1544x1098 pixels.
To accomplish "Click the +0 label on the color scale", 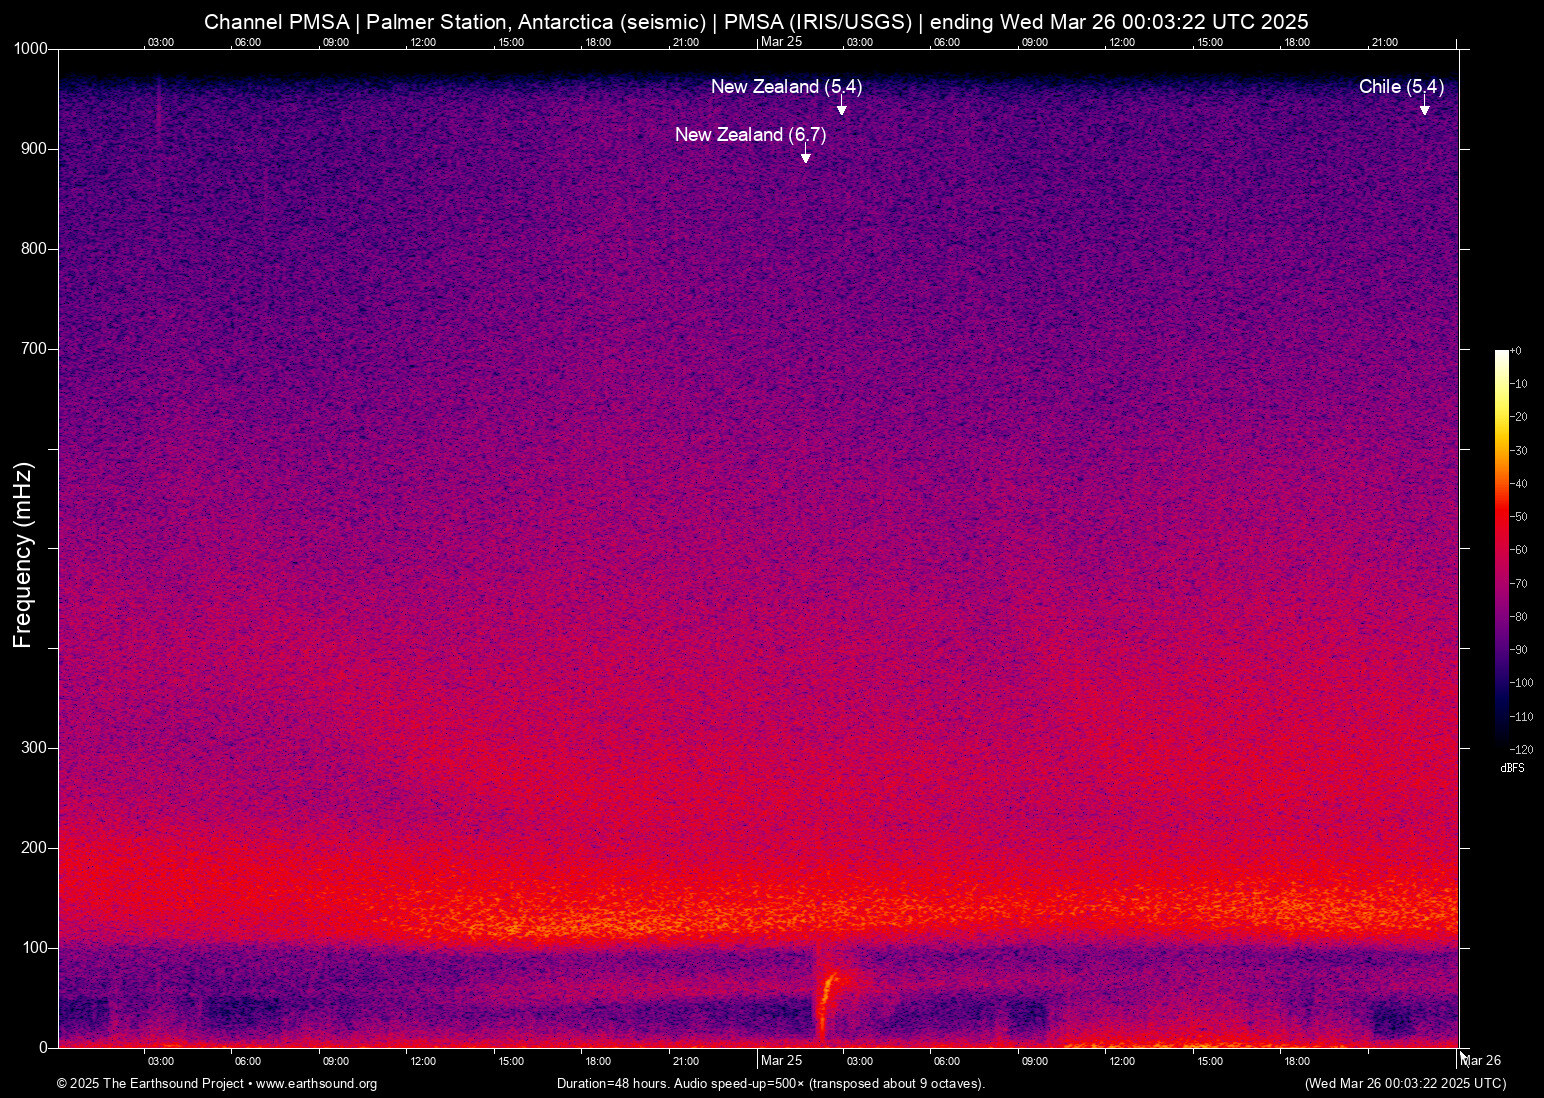I will click(1516, 351).
